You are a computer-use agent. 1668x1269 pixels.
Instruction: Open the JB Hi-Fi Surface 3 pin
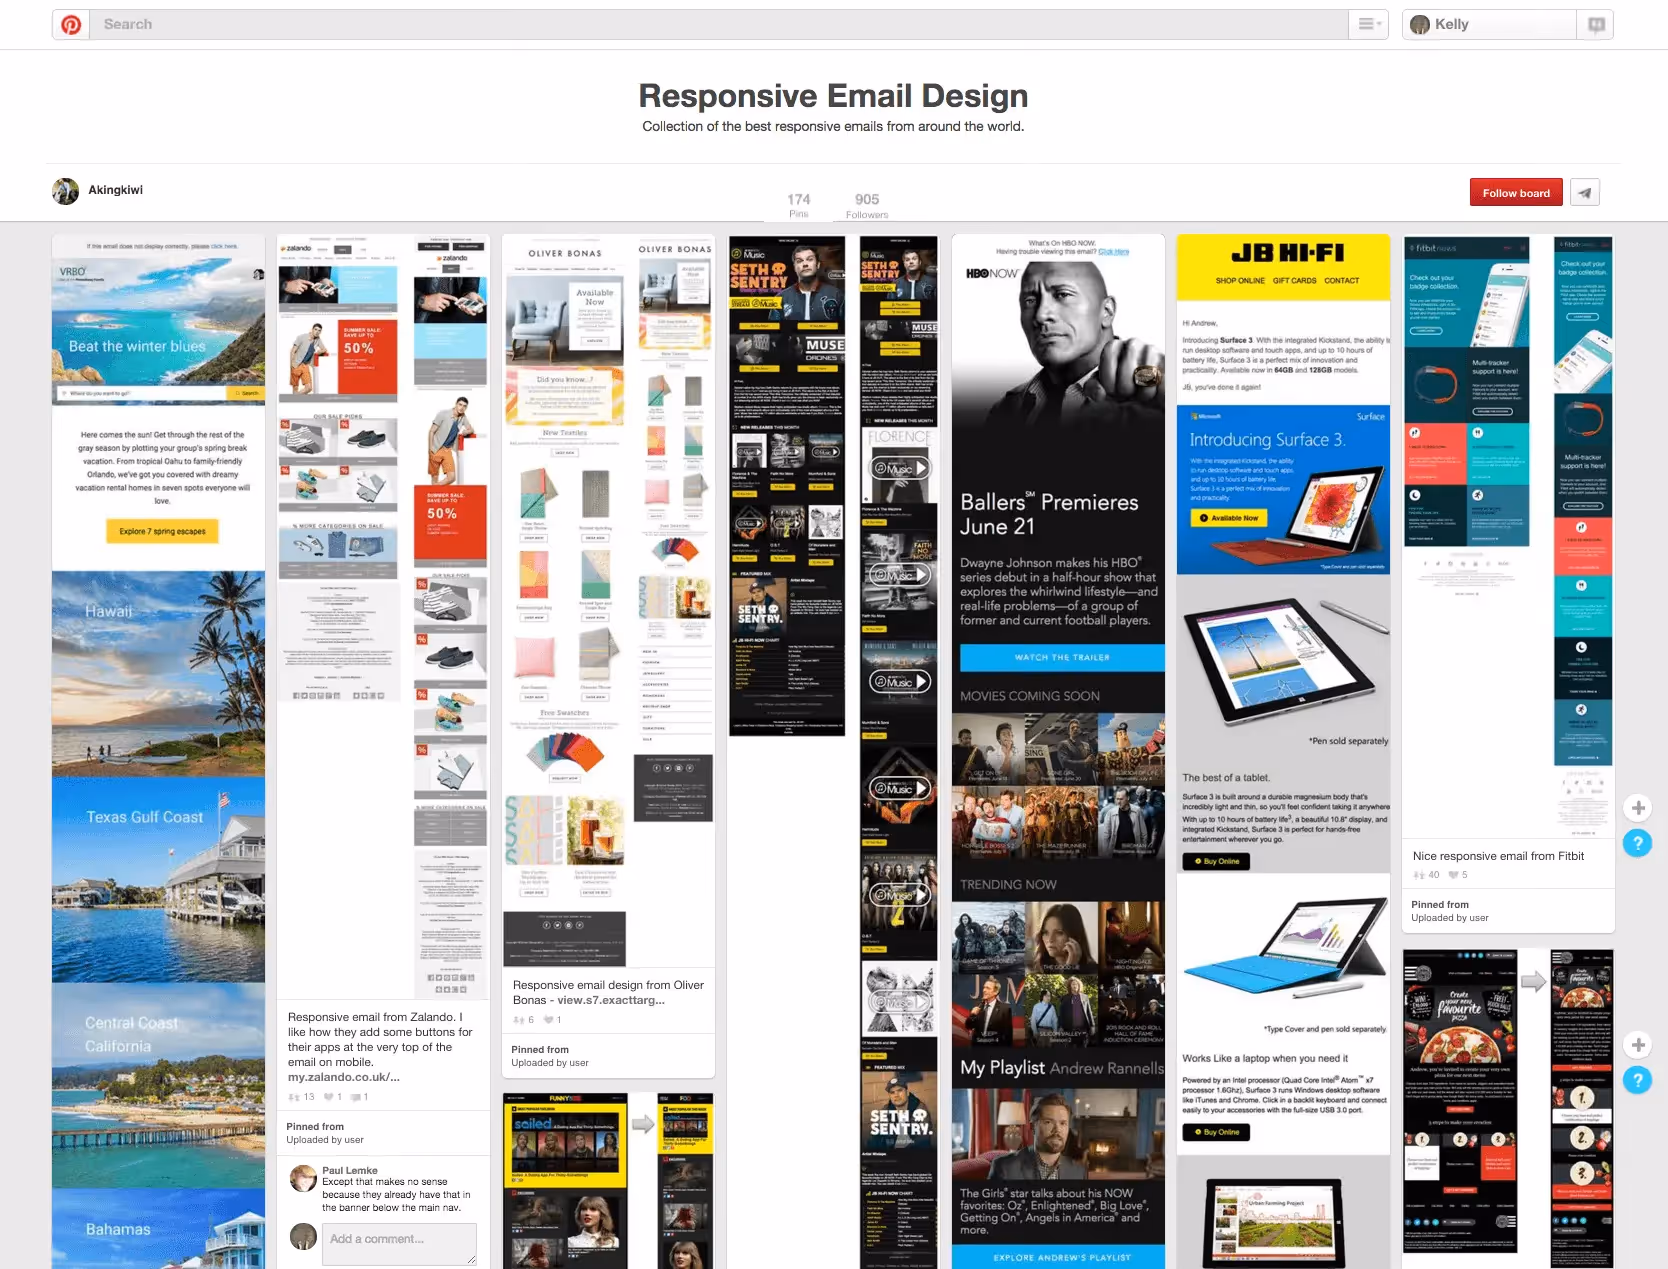tap(1283, 751)
